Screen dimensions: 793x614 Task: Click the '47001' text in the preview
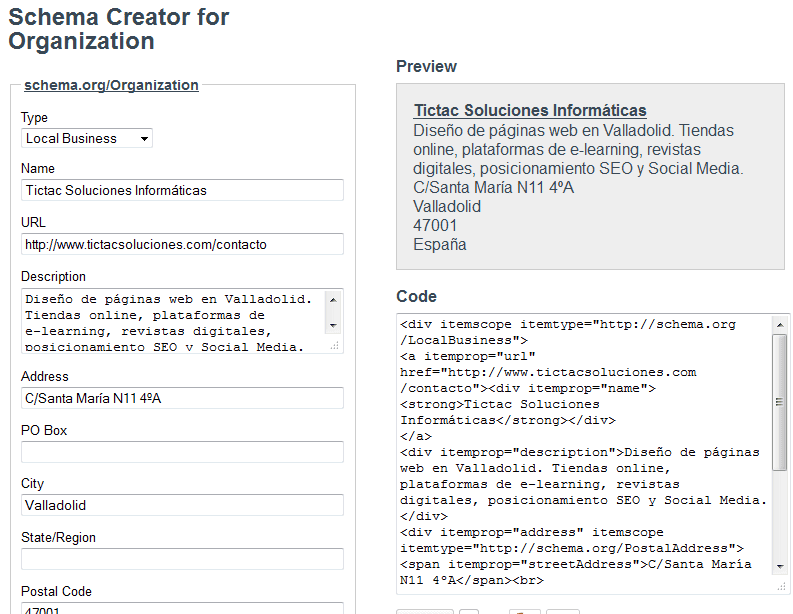[x=435, y=226]
